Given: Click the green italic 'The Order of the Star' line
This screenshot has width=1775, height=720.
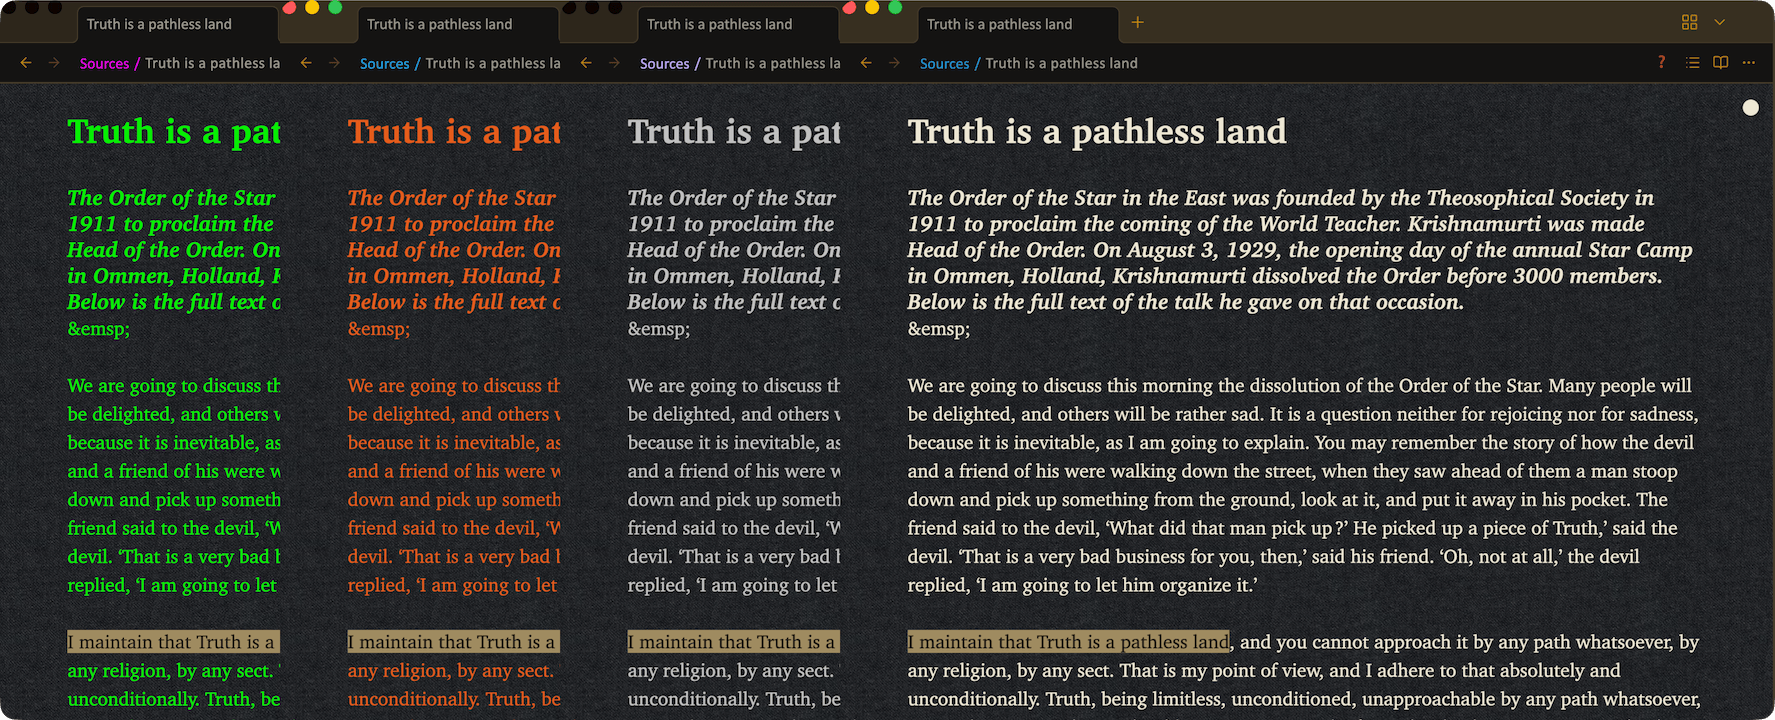Looking at the screenshot, I should tap(171, 198).
